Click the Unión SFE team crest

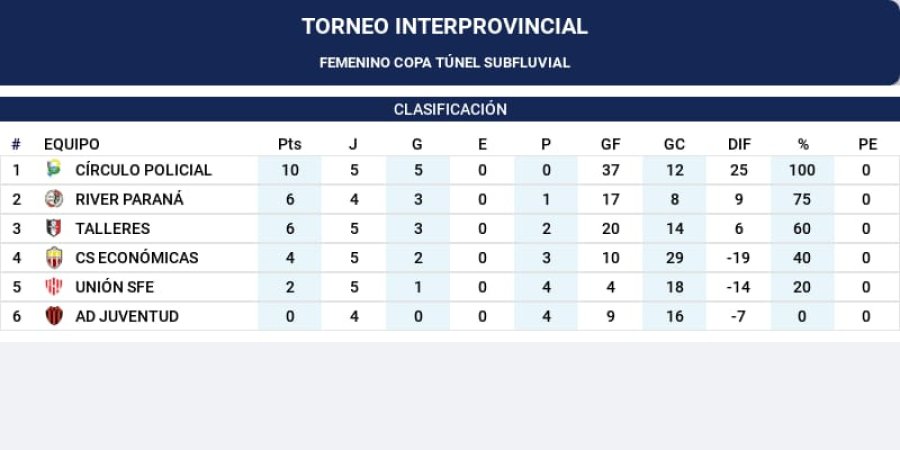54,287
